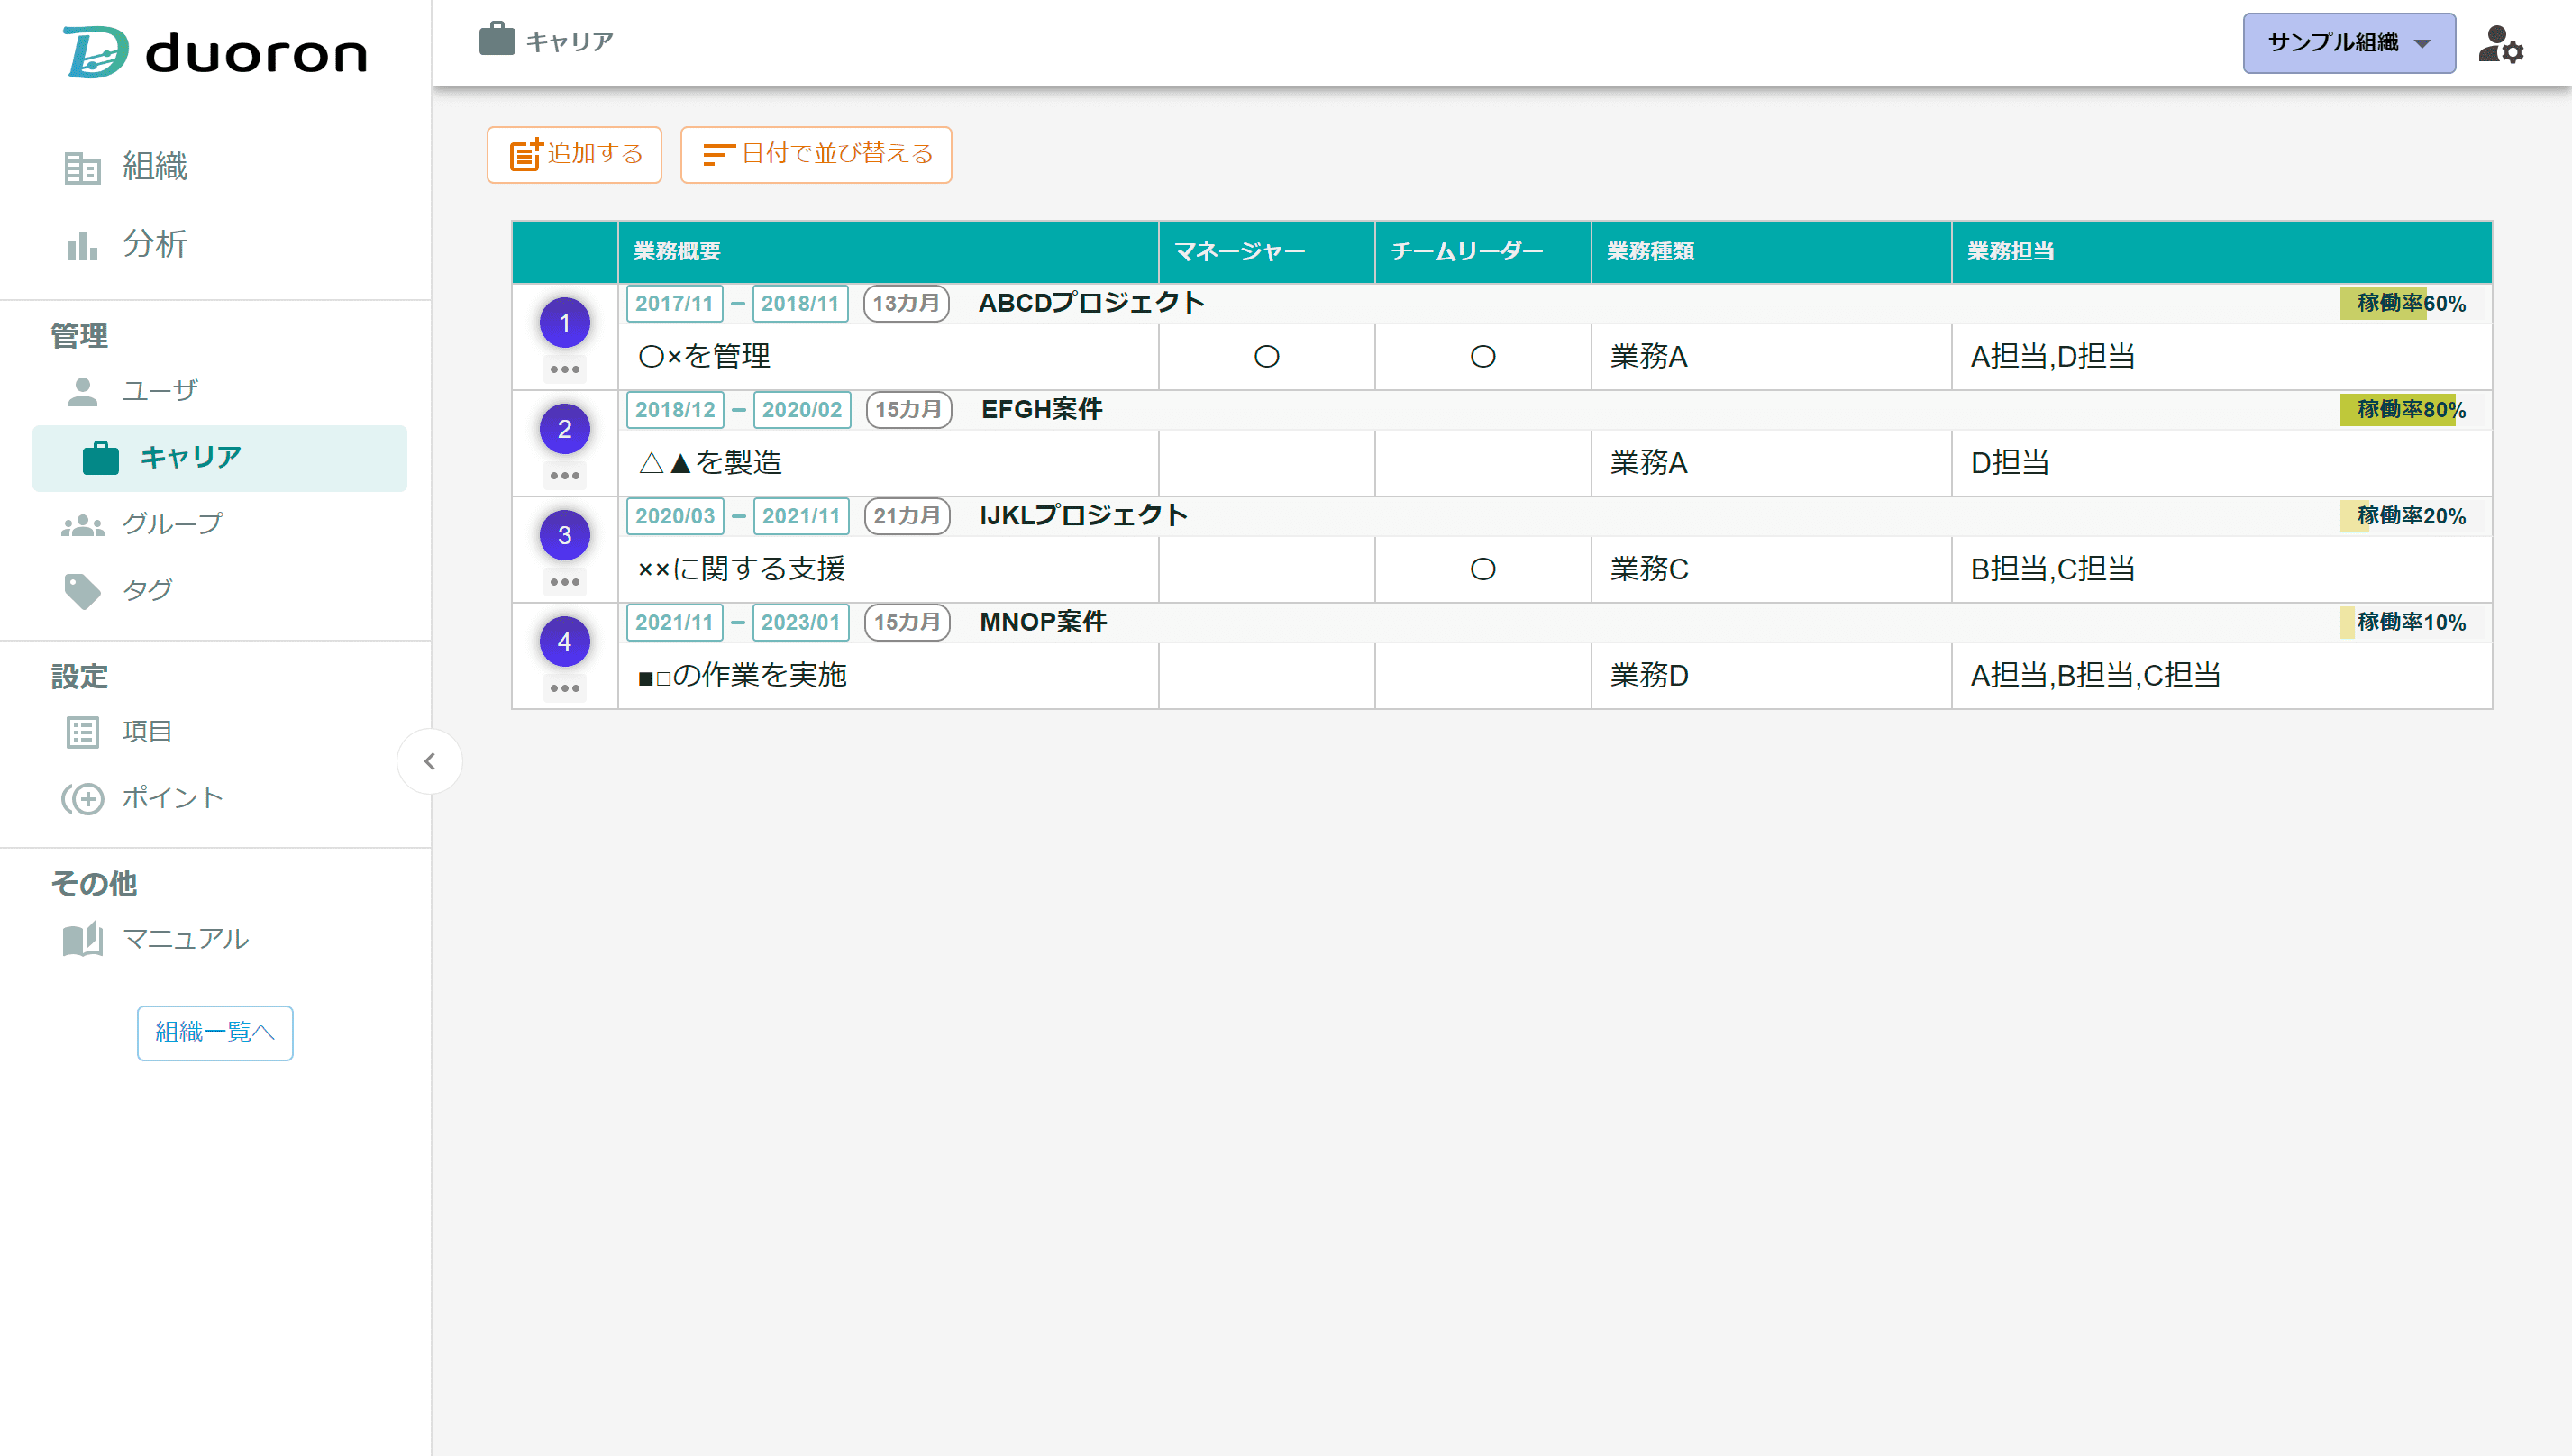The image size is (2572, 1456).
Task: Click the ■□の作業を実施 cell
Action: (x=888, y=675)
